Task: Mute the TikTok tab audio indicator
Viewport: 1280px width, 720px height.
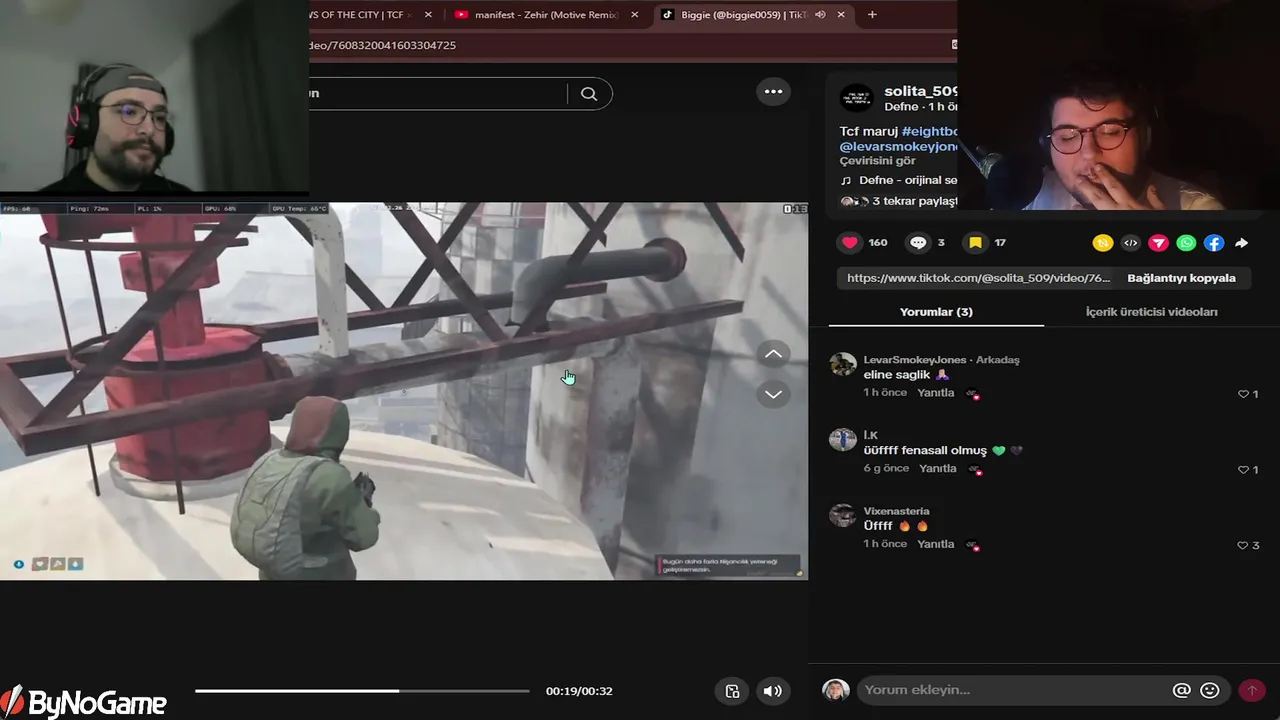Action: 820,15
